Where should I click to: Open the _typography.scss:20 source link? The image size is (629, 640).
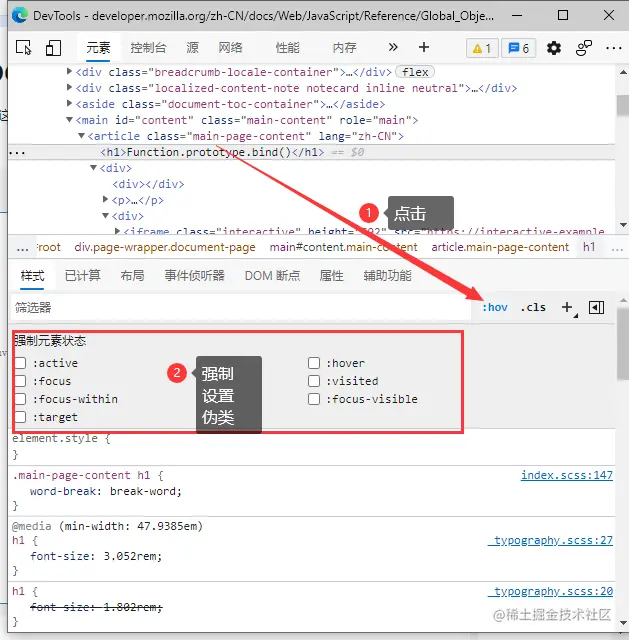(550, 591)
